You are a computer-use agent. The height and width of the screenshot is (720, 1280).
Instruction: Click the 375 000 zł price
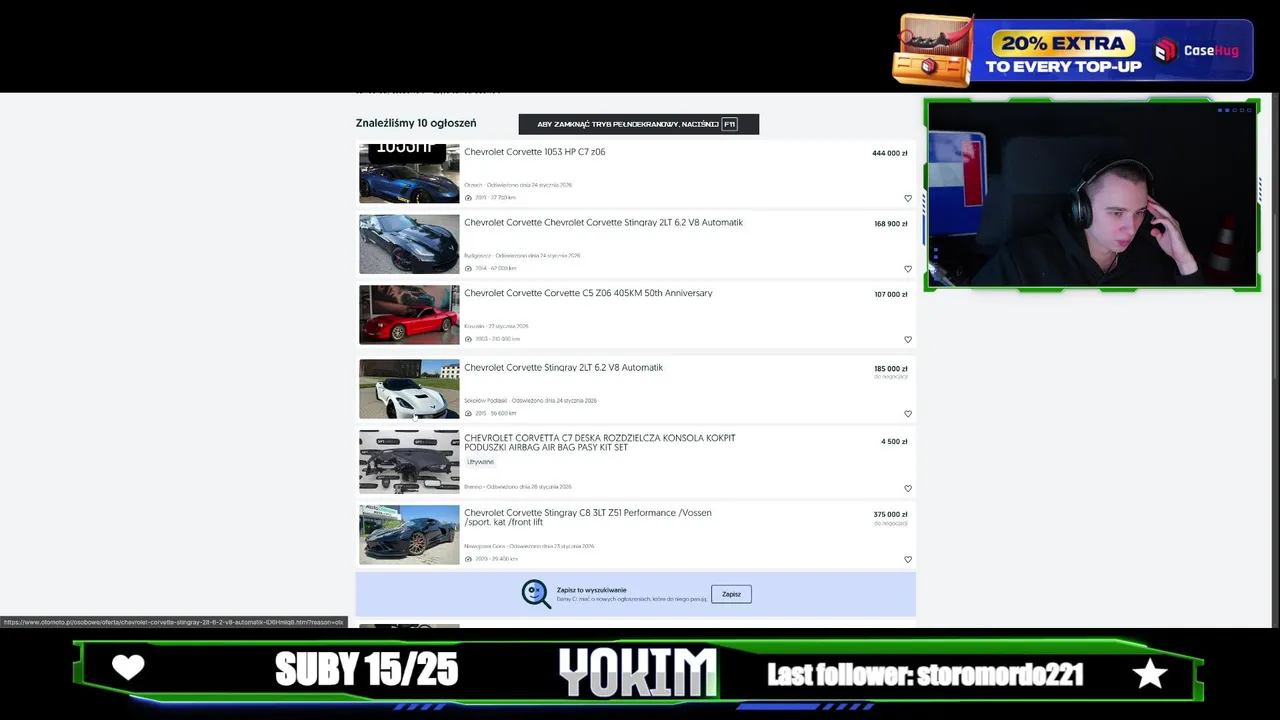890,515
